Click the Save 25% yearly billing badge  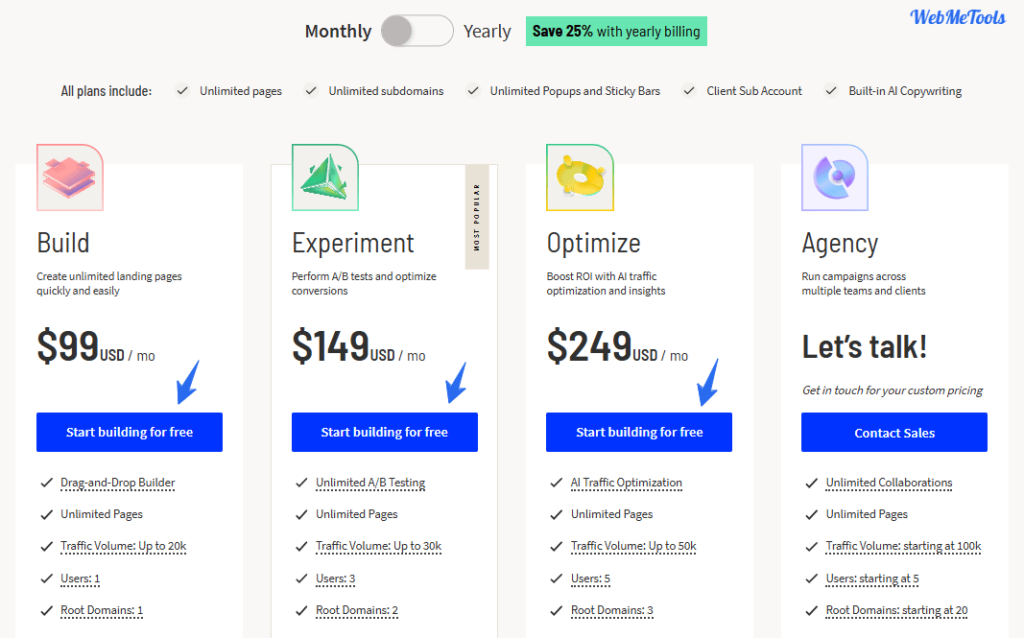pyautogui.click(x=616, y=31)
